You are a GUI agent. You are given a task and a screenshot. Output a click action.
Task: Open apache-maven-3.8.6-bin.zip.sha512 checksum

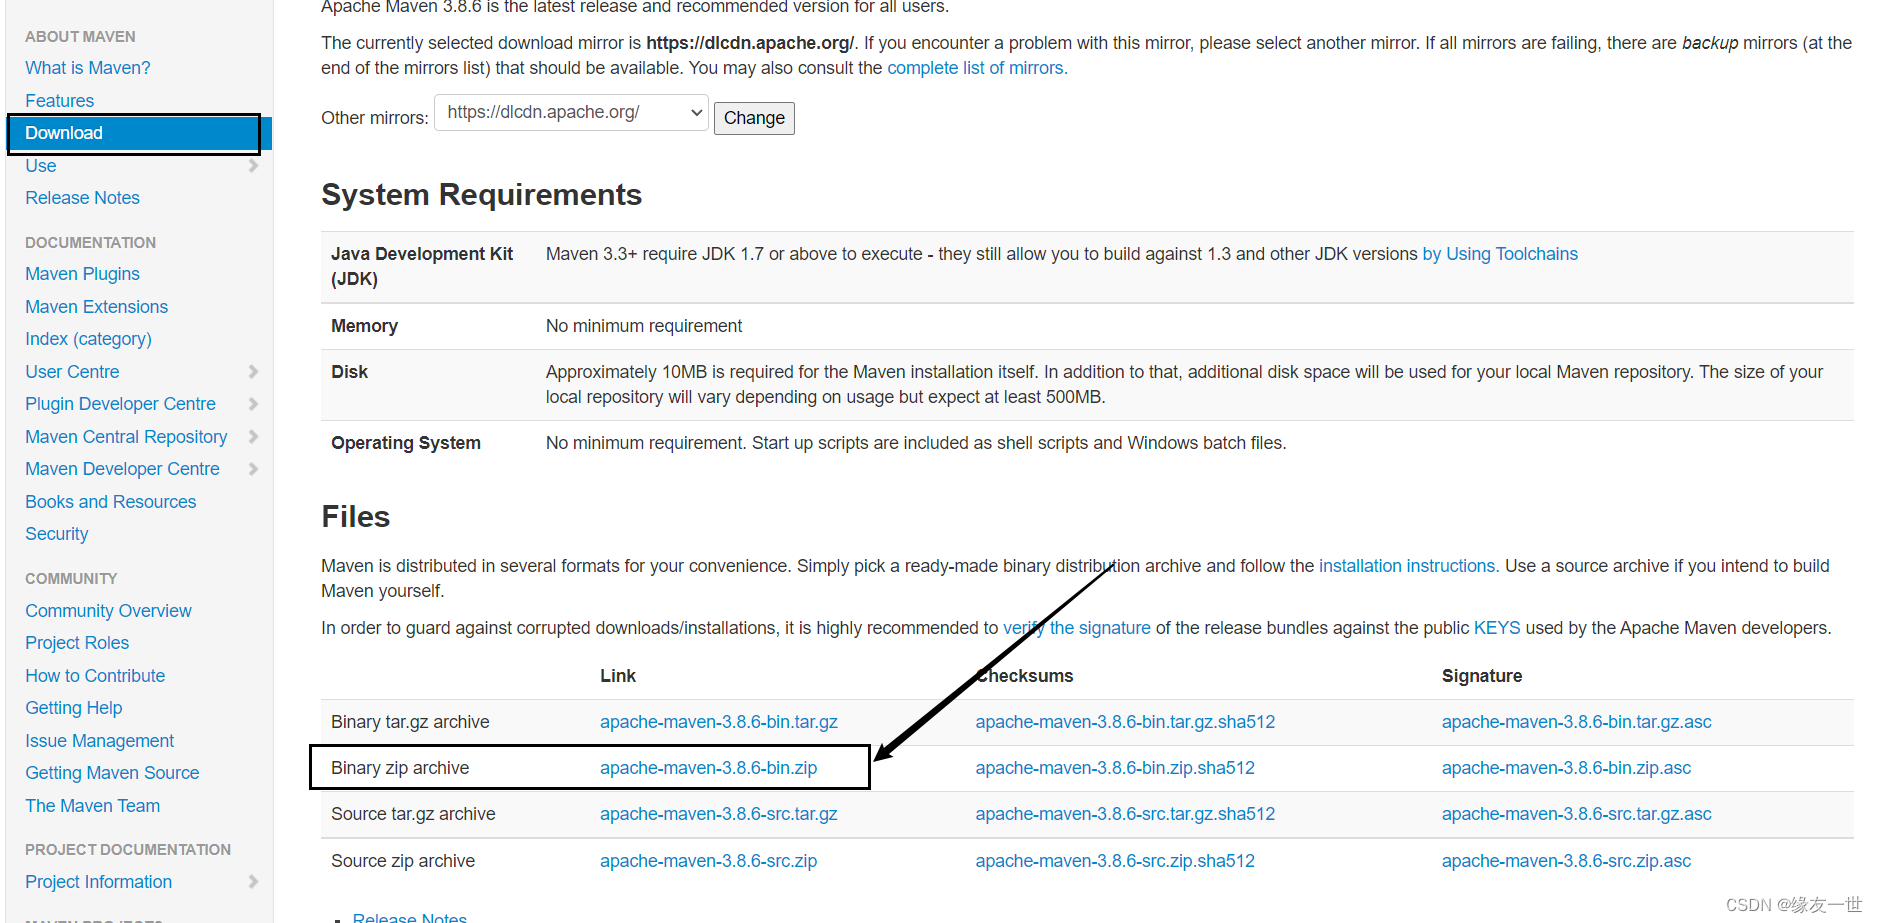1115,768
